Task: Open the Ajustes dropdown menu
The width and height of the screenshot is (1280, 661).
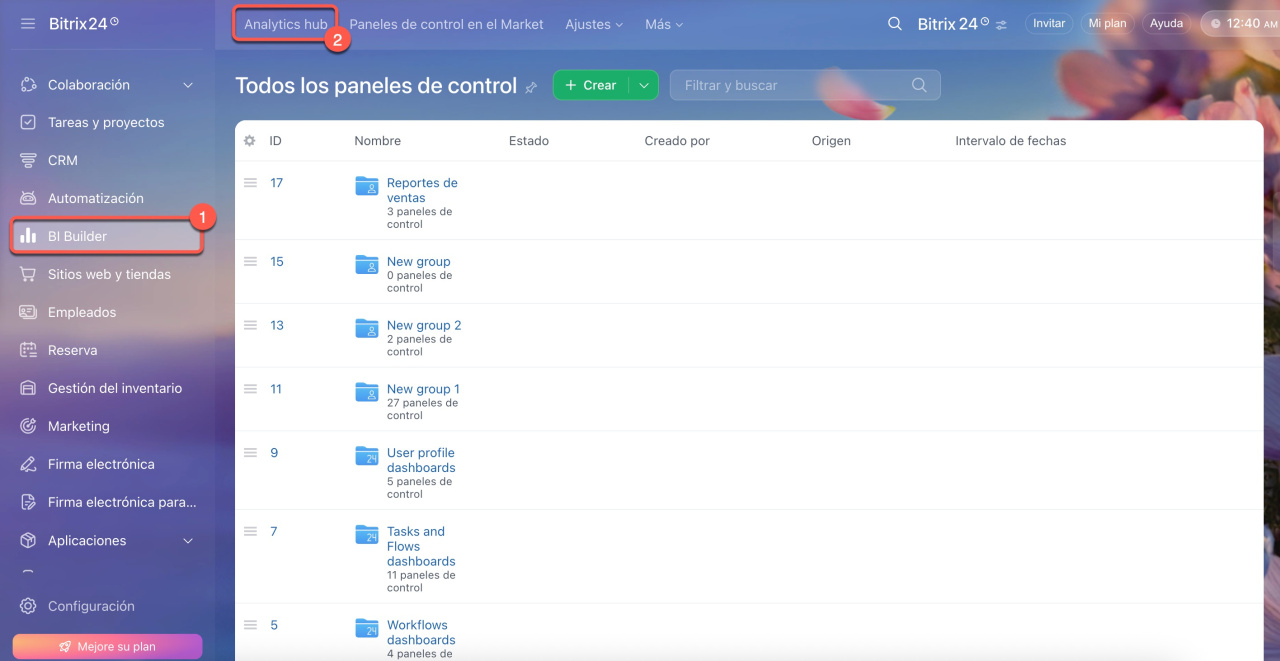Action: point(594,24)
